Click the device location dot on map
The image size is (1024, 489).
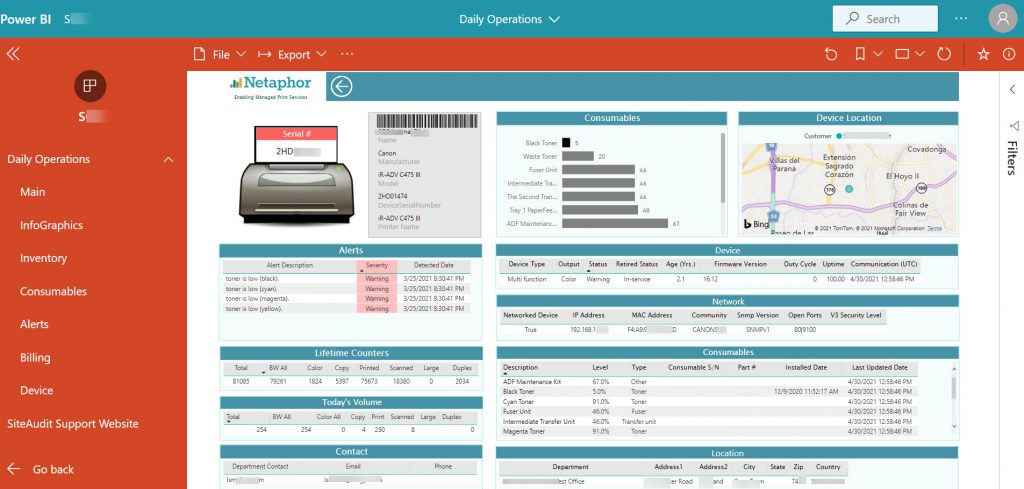click(849, 189)
